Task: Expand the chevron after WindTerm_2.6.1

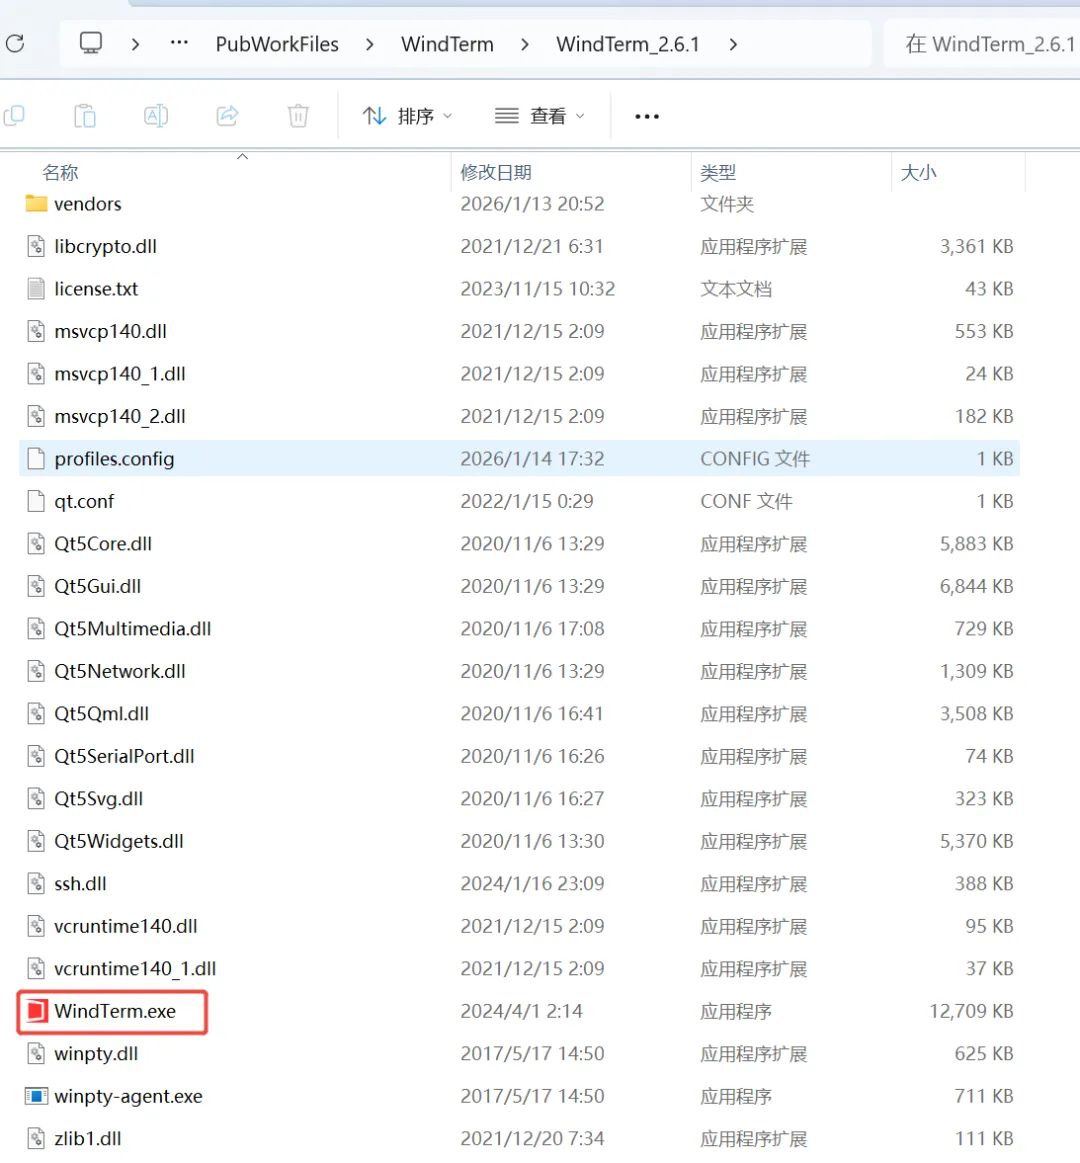Action: pos(733,45)
